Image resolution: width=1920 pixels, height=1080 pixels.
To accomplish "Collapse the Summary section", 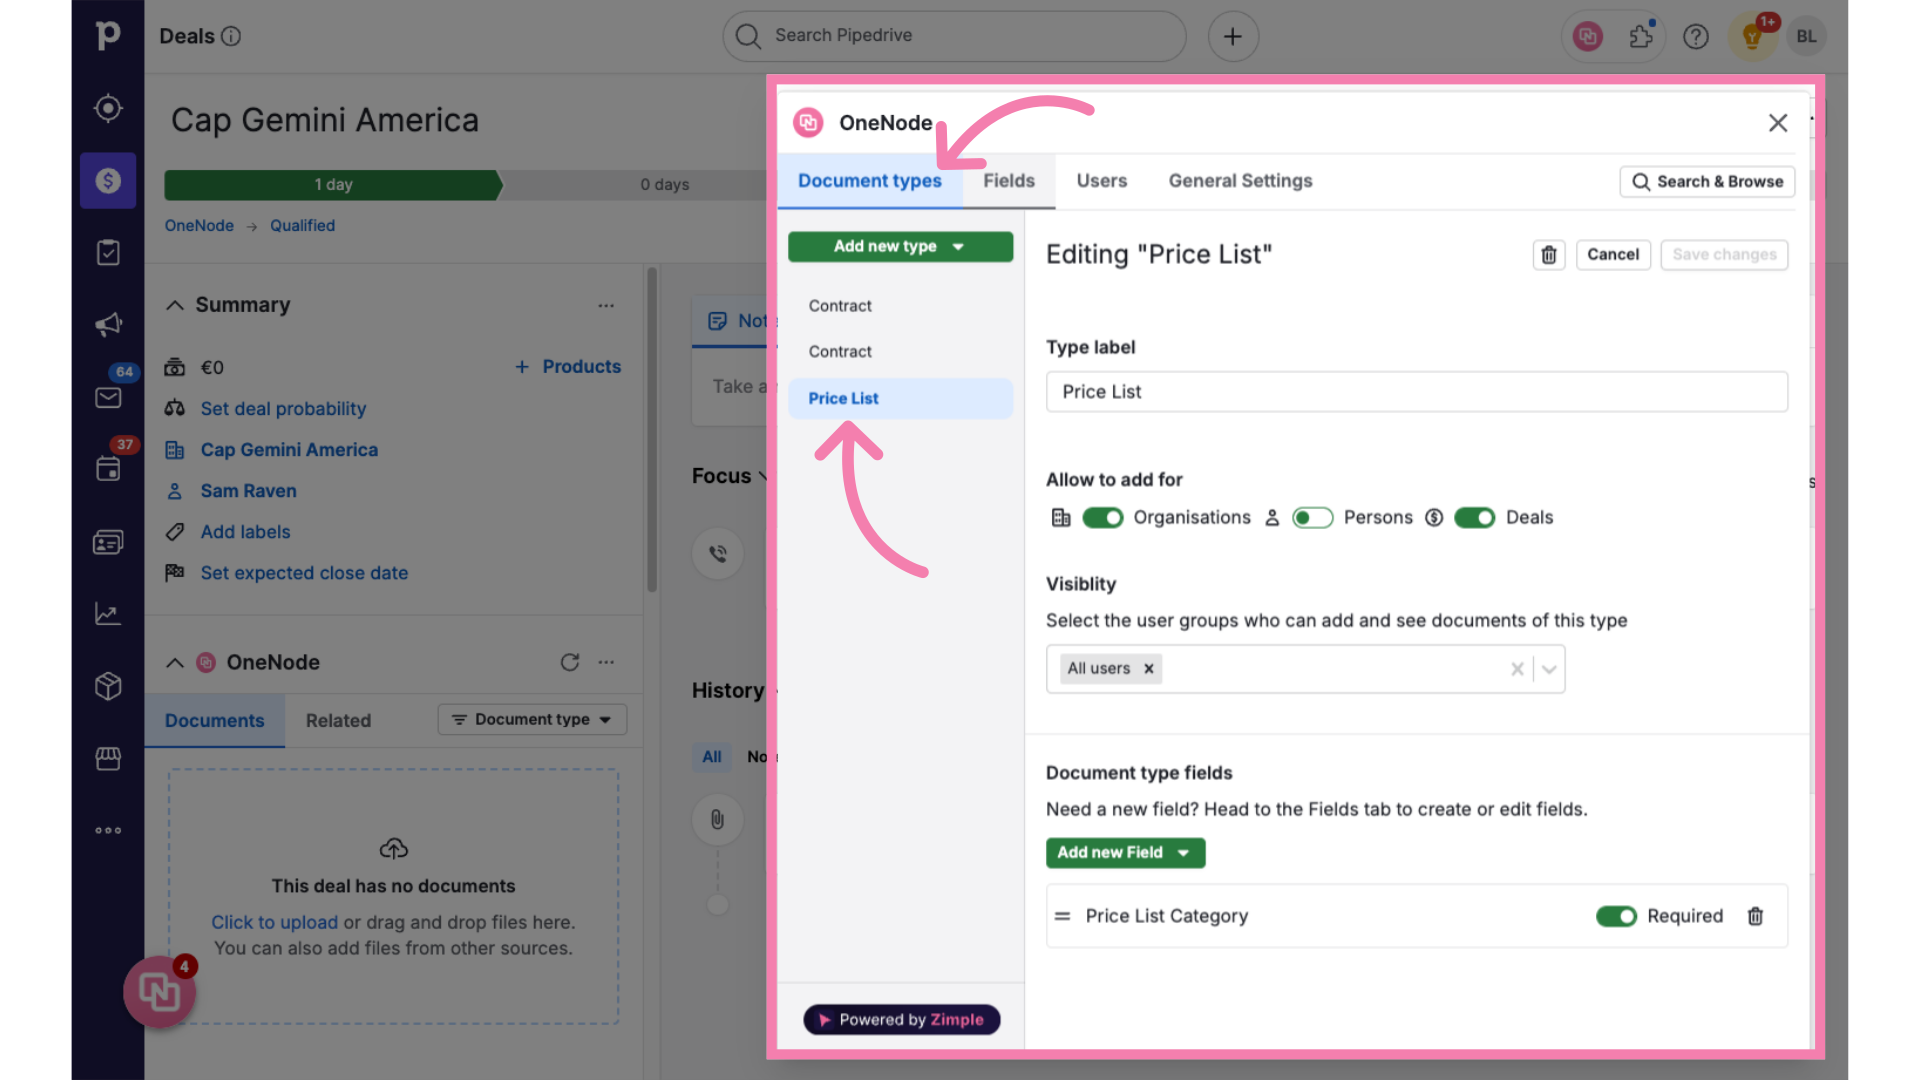I will tap(175, 305).
